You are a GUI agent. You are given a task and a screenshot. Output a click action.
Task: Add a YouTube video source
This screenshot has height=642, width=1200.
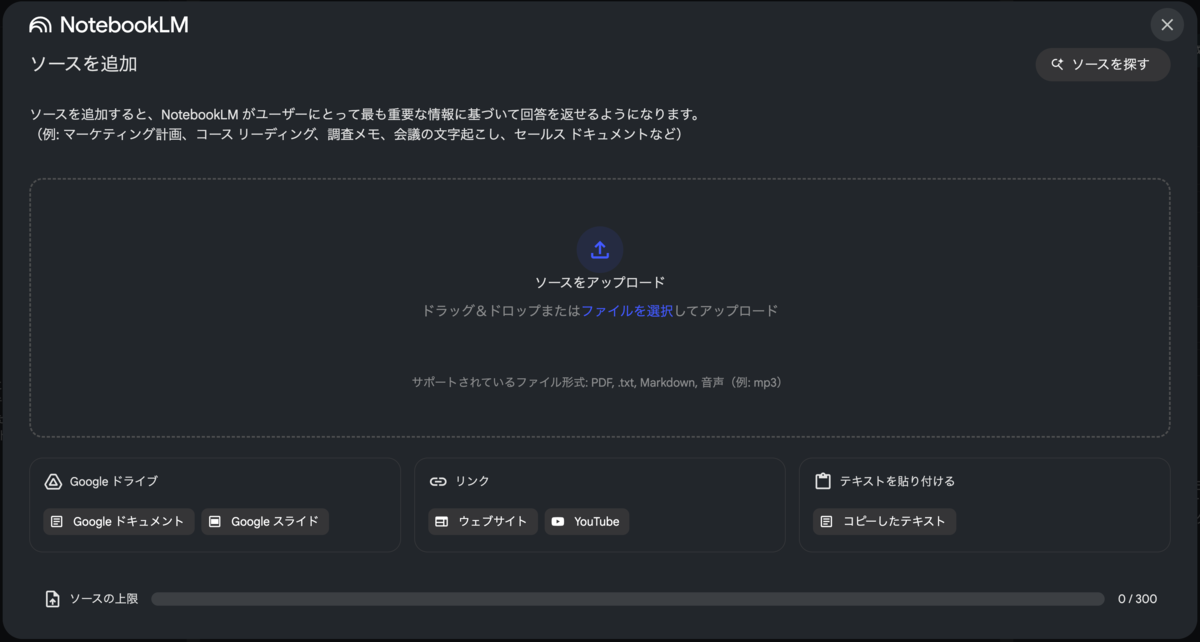[x=587, y=521]
